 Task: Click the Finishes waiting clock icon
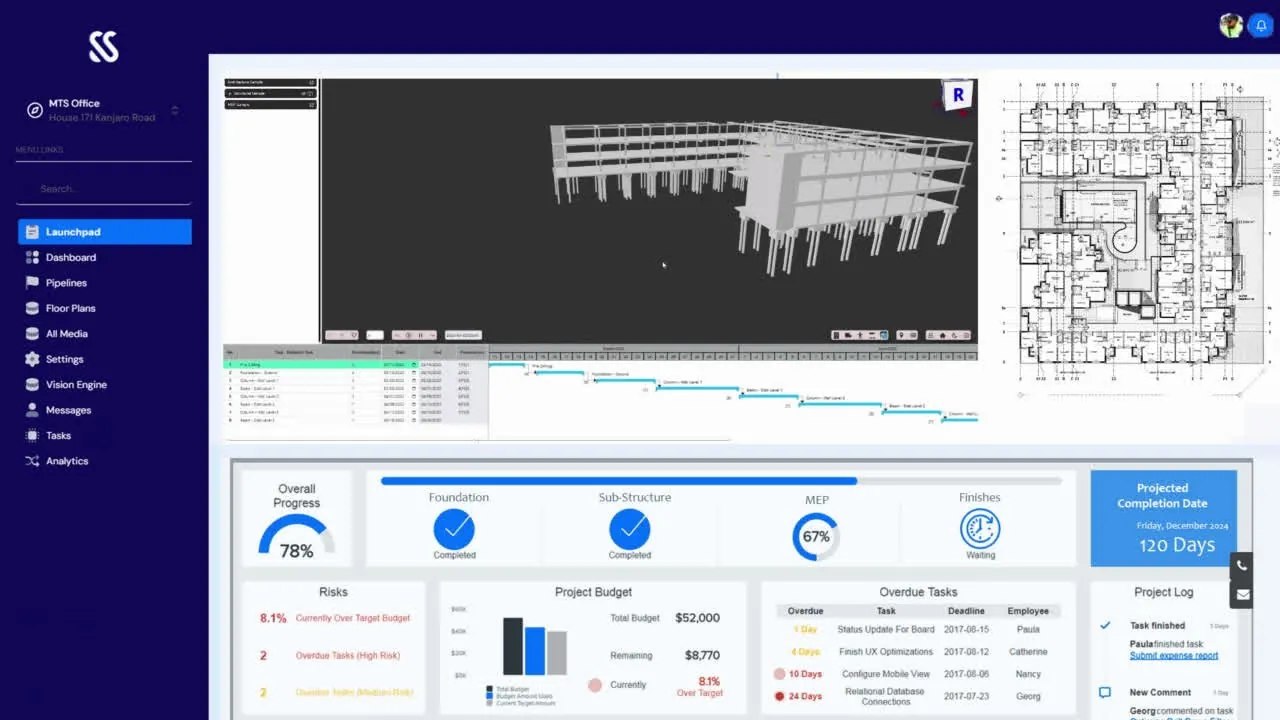coord(980,529)
